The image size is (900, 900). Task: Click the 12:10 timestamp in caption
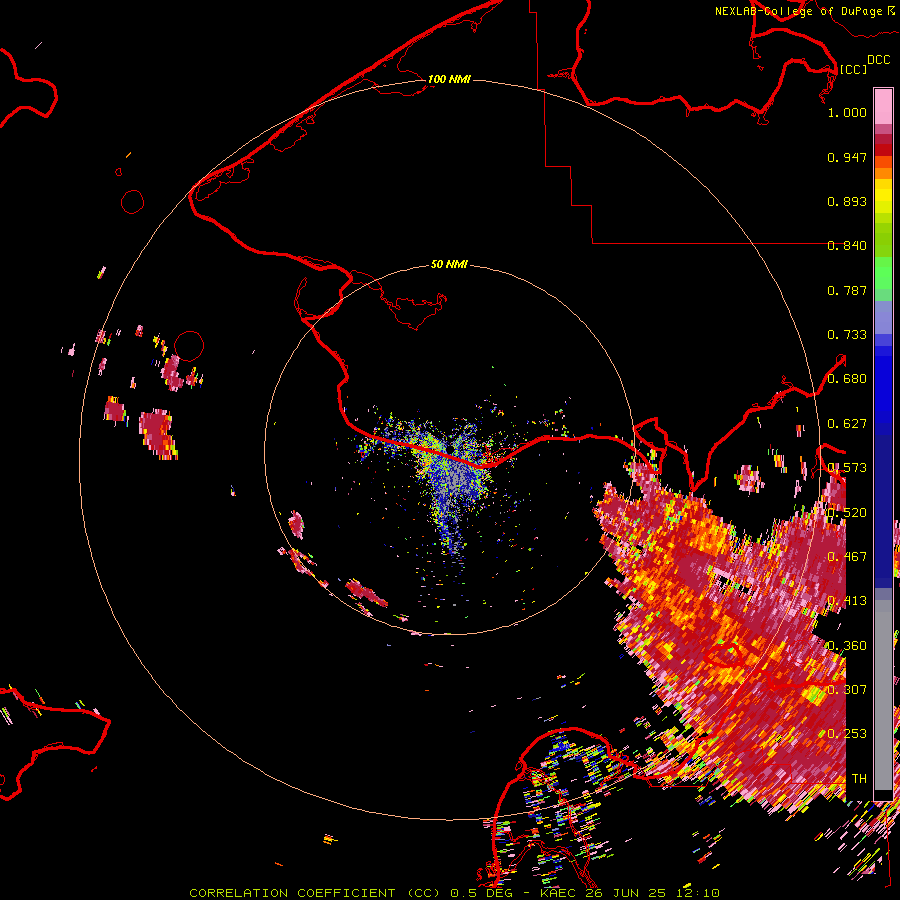pyautogui.click(x=697, y=893)
